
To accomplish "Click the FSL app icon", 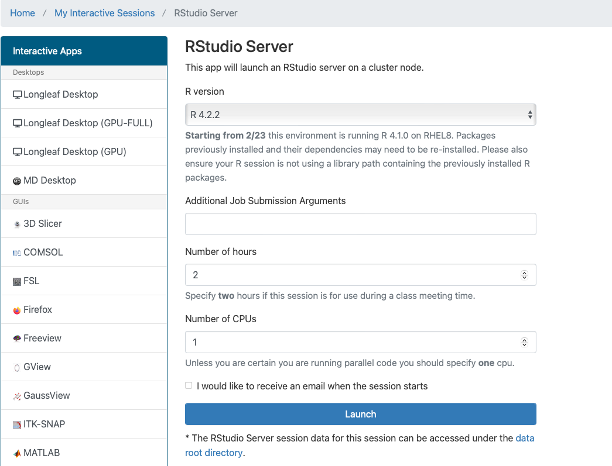I will [x=17, y=281].
